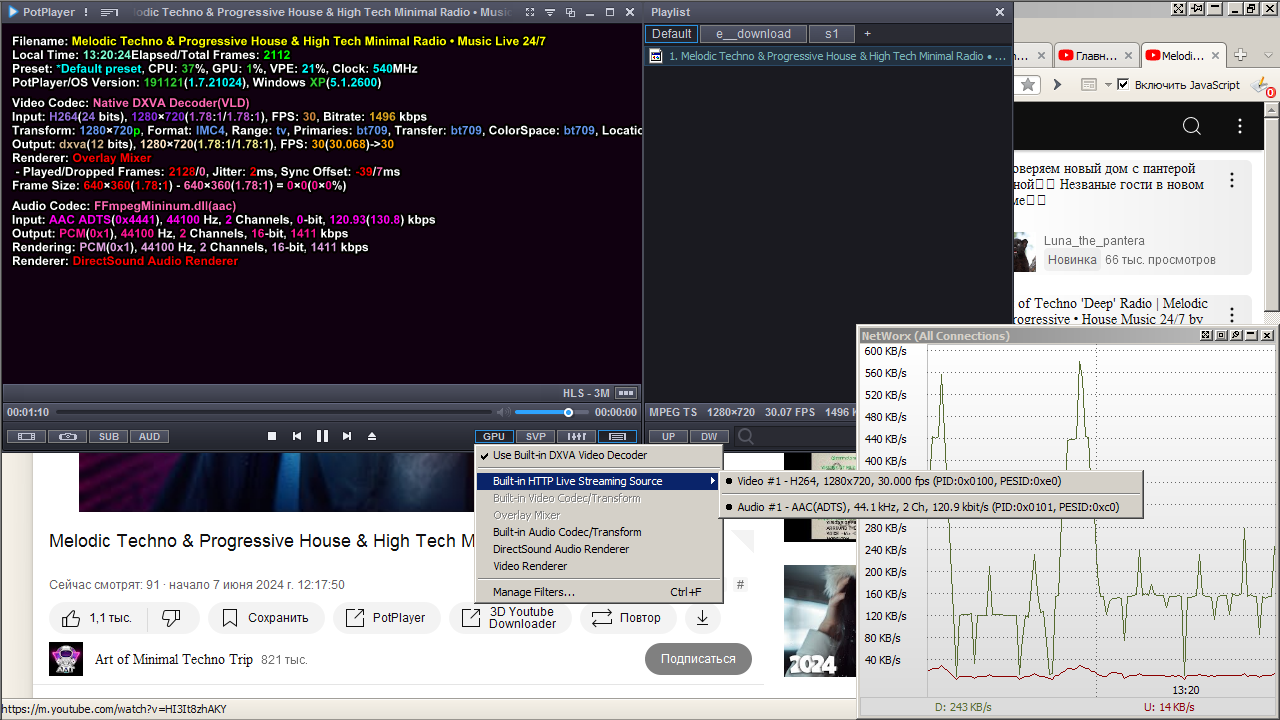Click the PotPlayer button under the video
The image size is (1280, 720).
(x=386, y=618)
